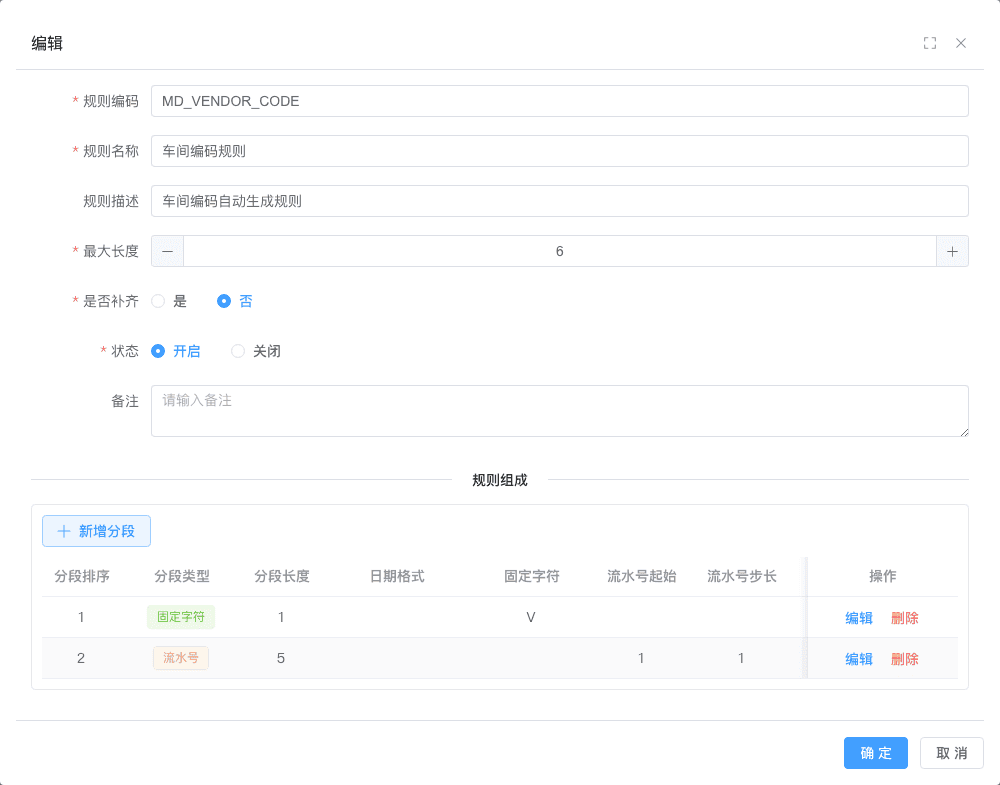Click 编辑 link on the 流水号 row

pyautogui.click(x=858, y=658)
